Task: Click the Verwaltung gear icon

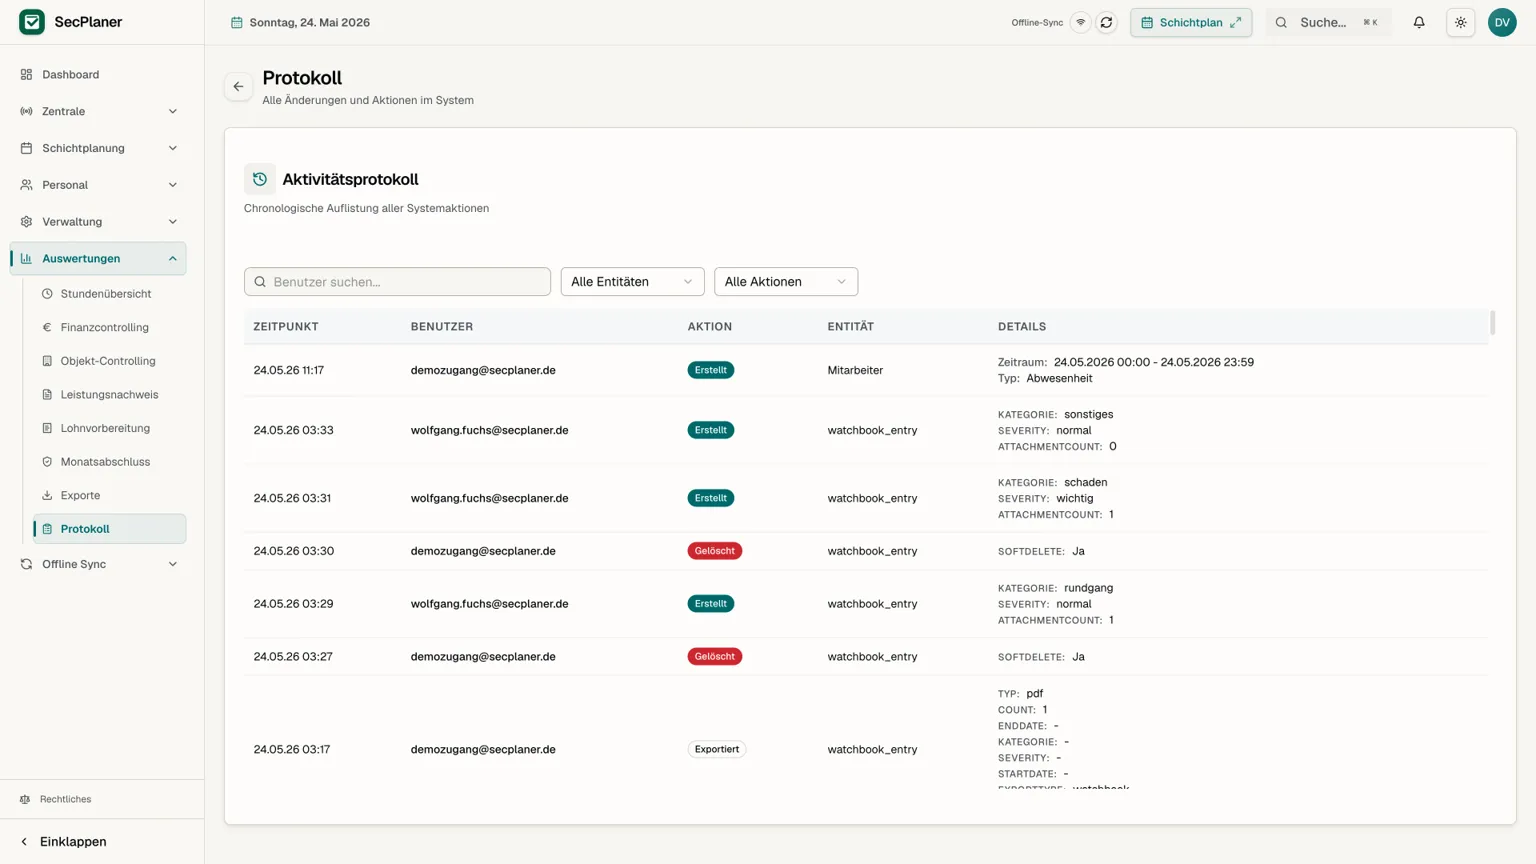Action: [x=27, y=222]
